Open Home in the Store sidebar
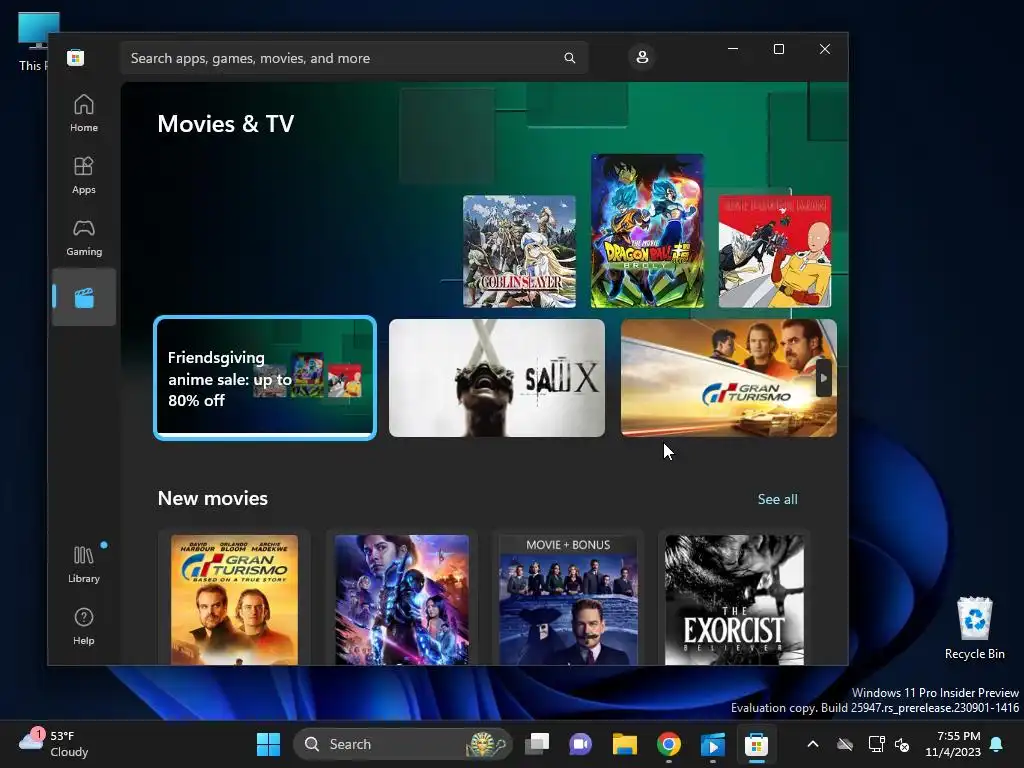 [84, 113]
